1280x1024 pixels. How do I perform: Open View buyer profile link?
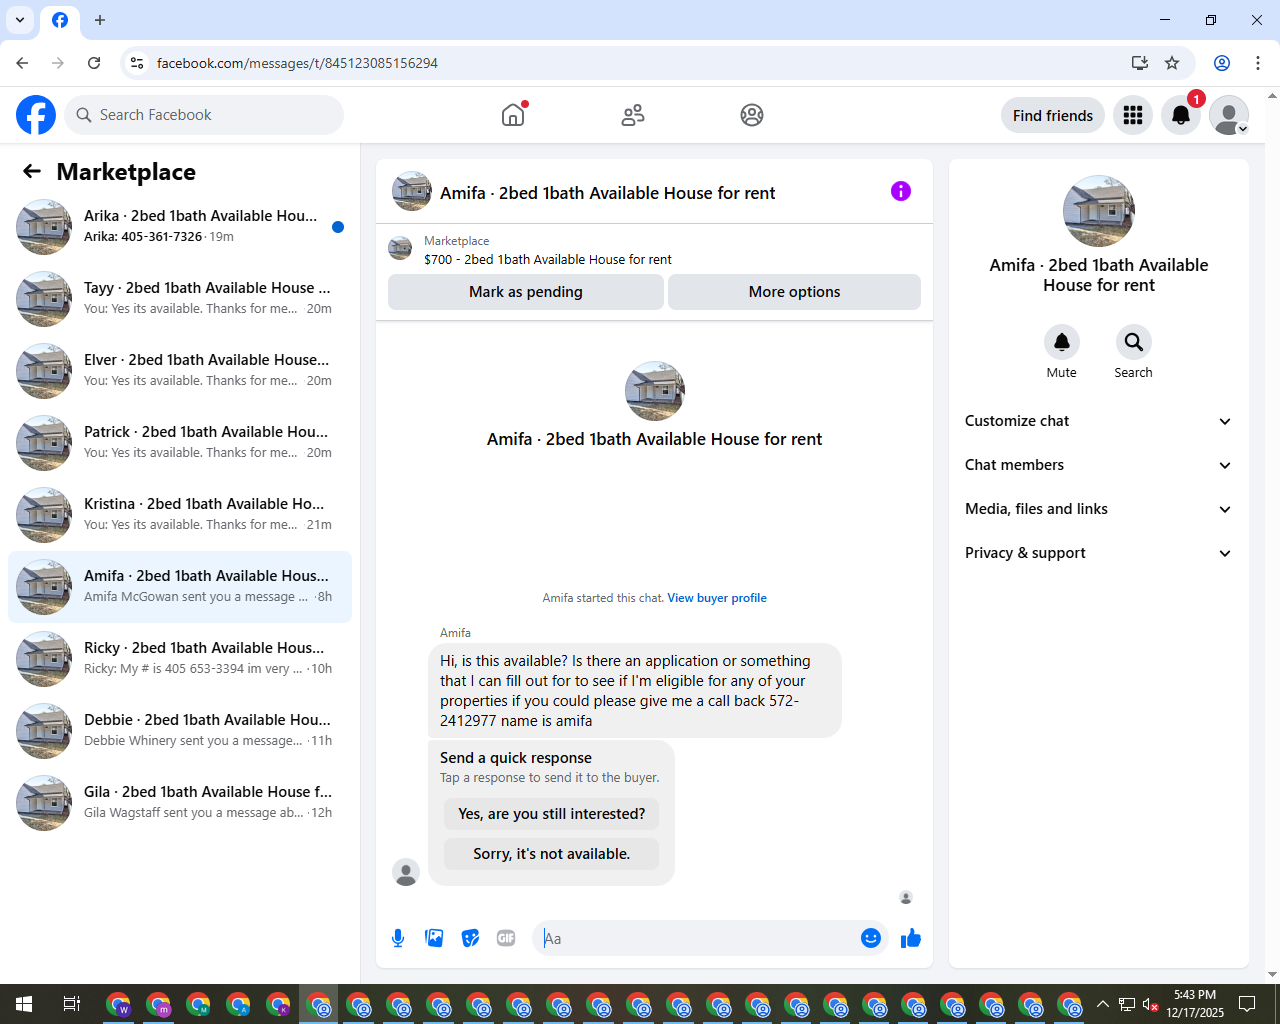coord(717,598)
